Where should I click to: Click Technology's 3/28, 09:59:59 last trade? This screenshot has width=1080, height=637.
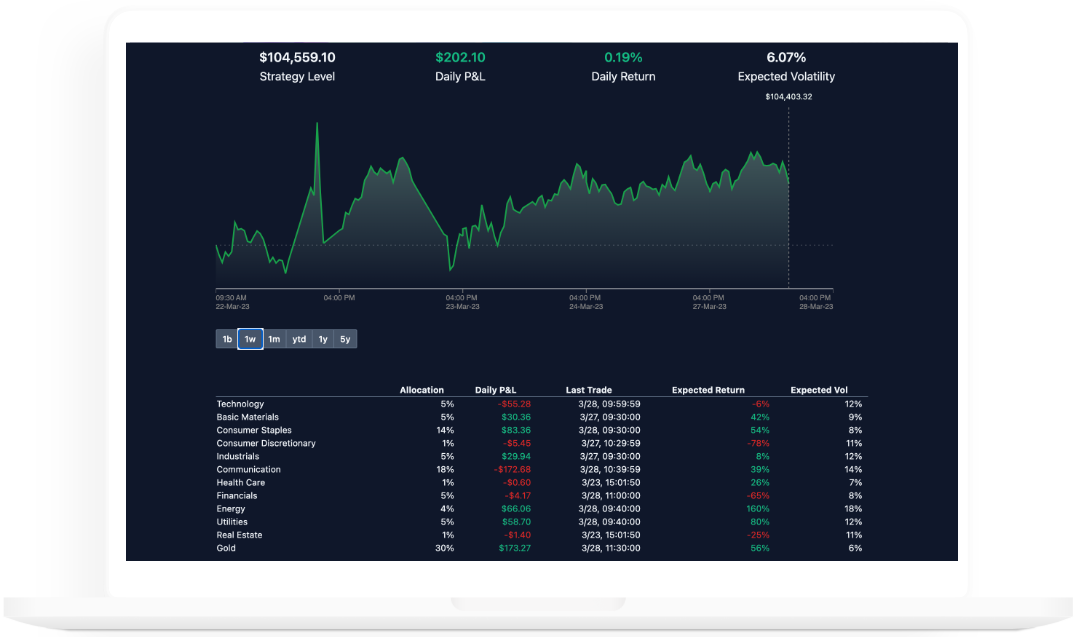pyautogui.click(x=610, y=404)
